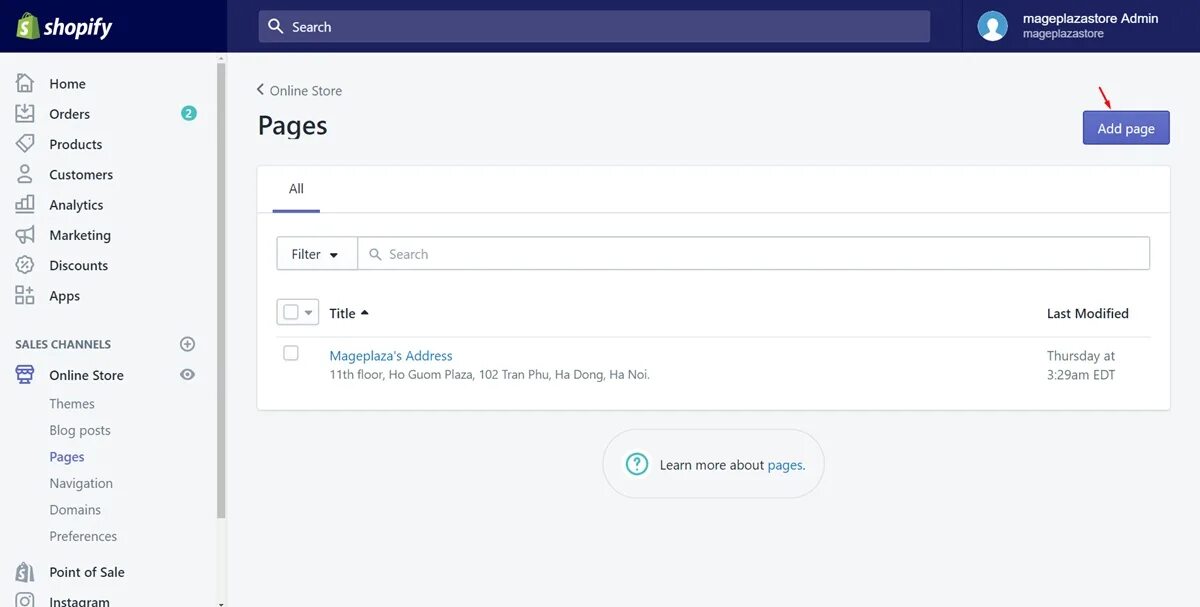Expand the bulk select dropdown arrow
This screenshot has height=607, width=1200.
[309, 312]
